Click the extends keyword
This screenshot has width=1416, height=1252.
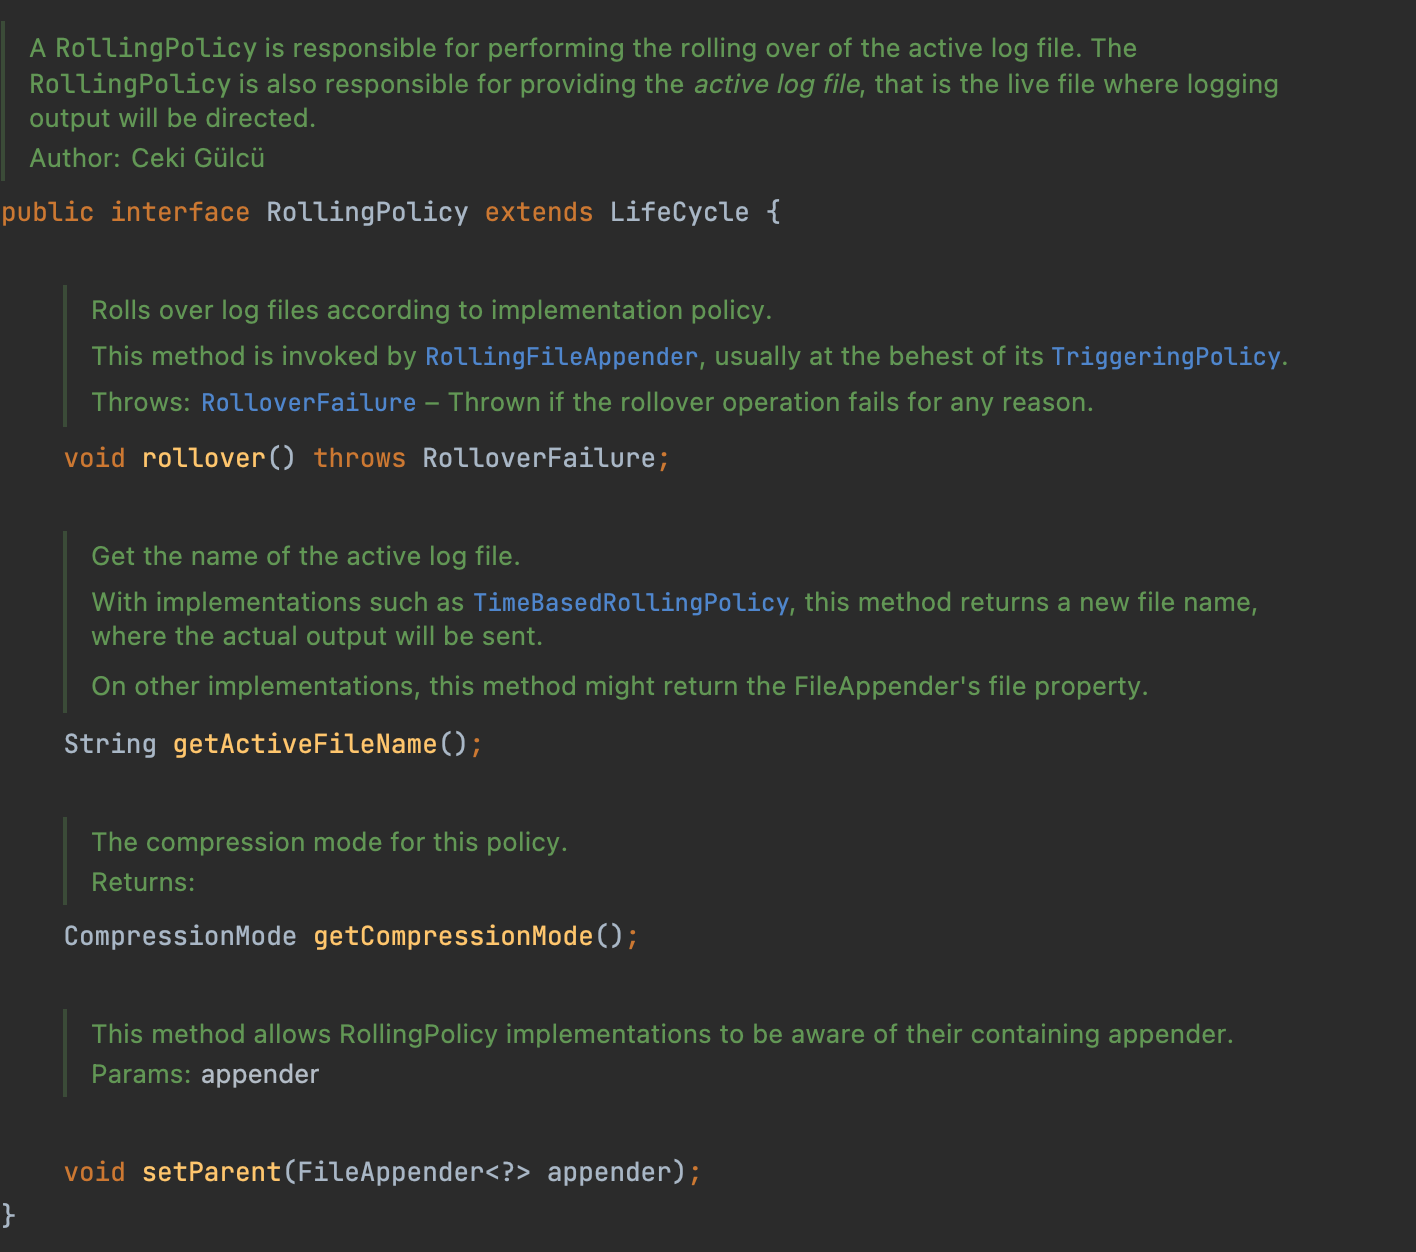point(539,212)
